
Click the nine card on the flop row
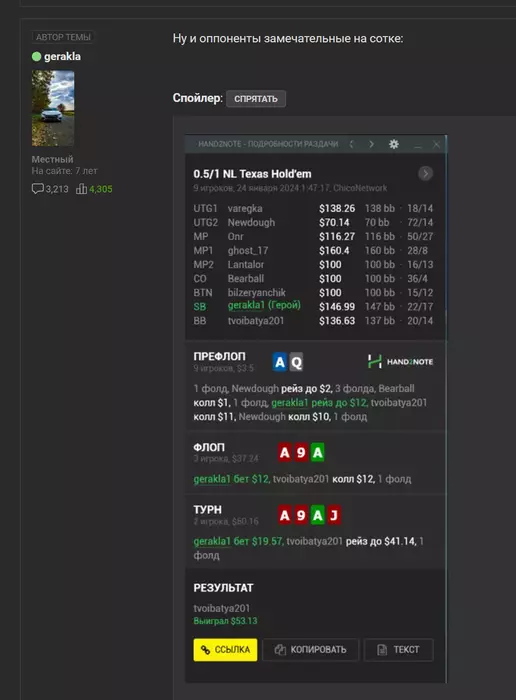click(301, 453)
